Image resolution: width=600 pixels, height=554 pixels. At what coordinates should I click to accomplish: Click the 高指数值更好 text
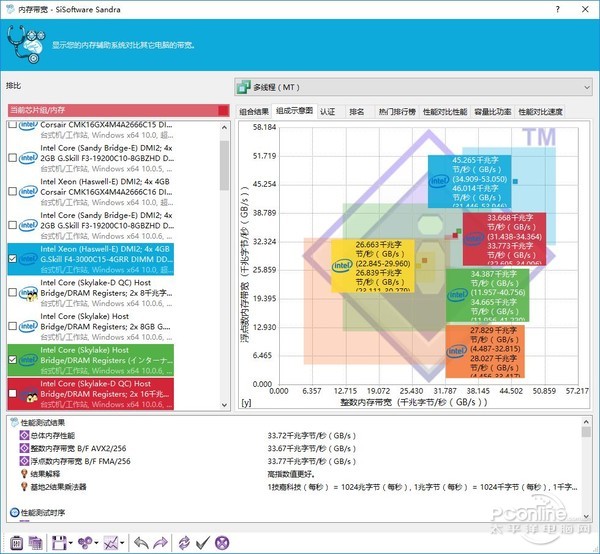[x=291, y=474]
